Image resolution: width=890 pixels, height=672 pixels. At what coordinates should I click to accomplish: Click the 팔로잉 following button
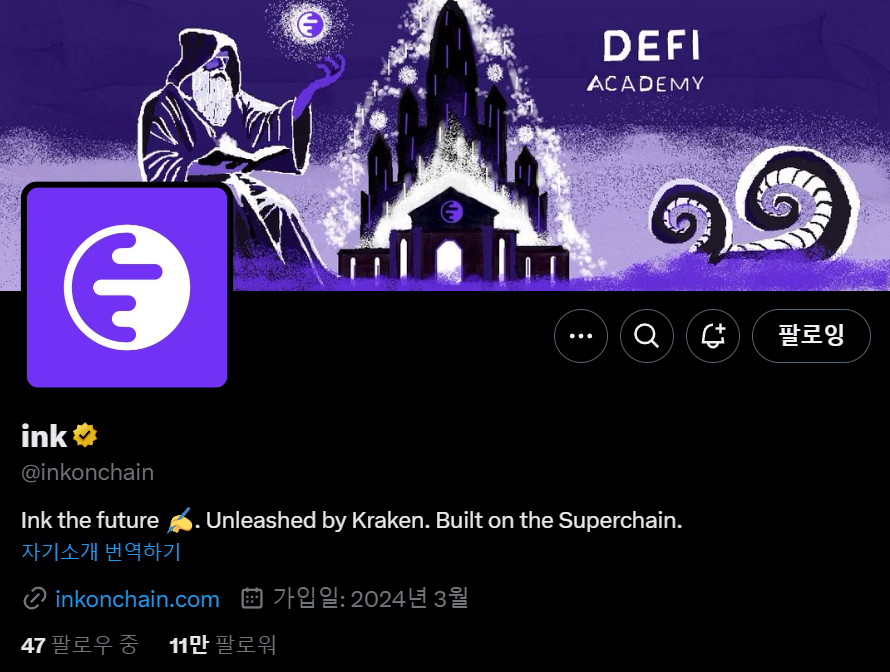811,336
